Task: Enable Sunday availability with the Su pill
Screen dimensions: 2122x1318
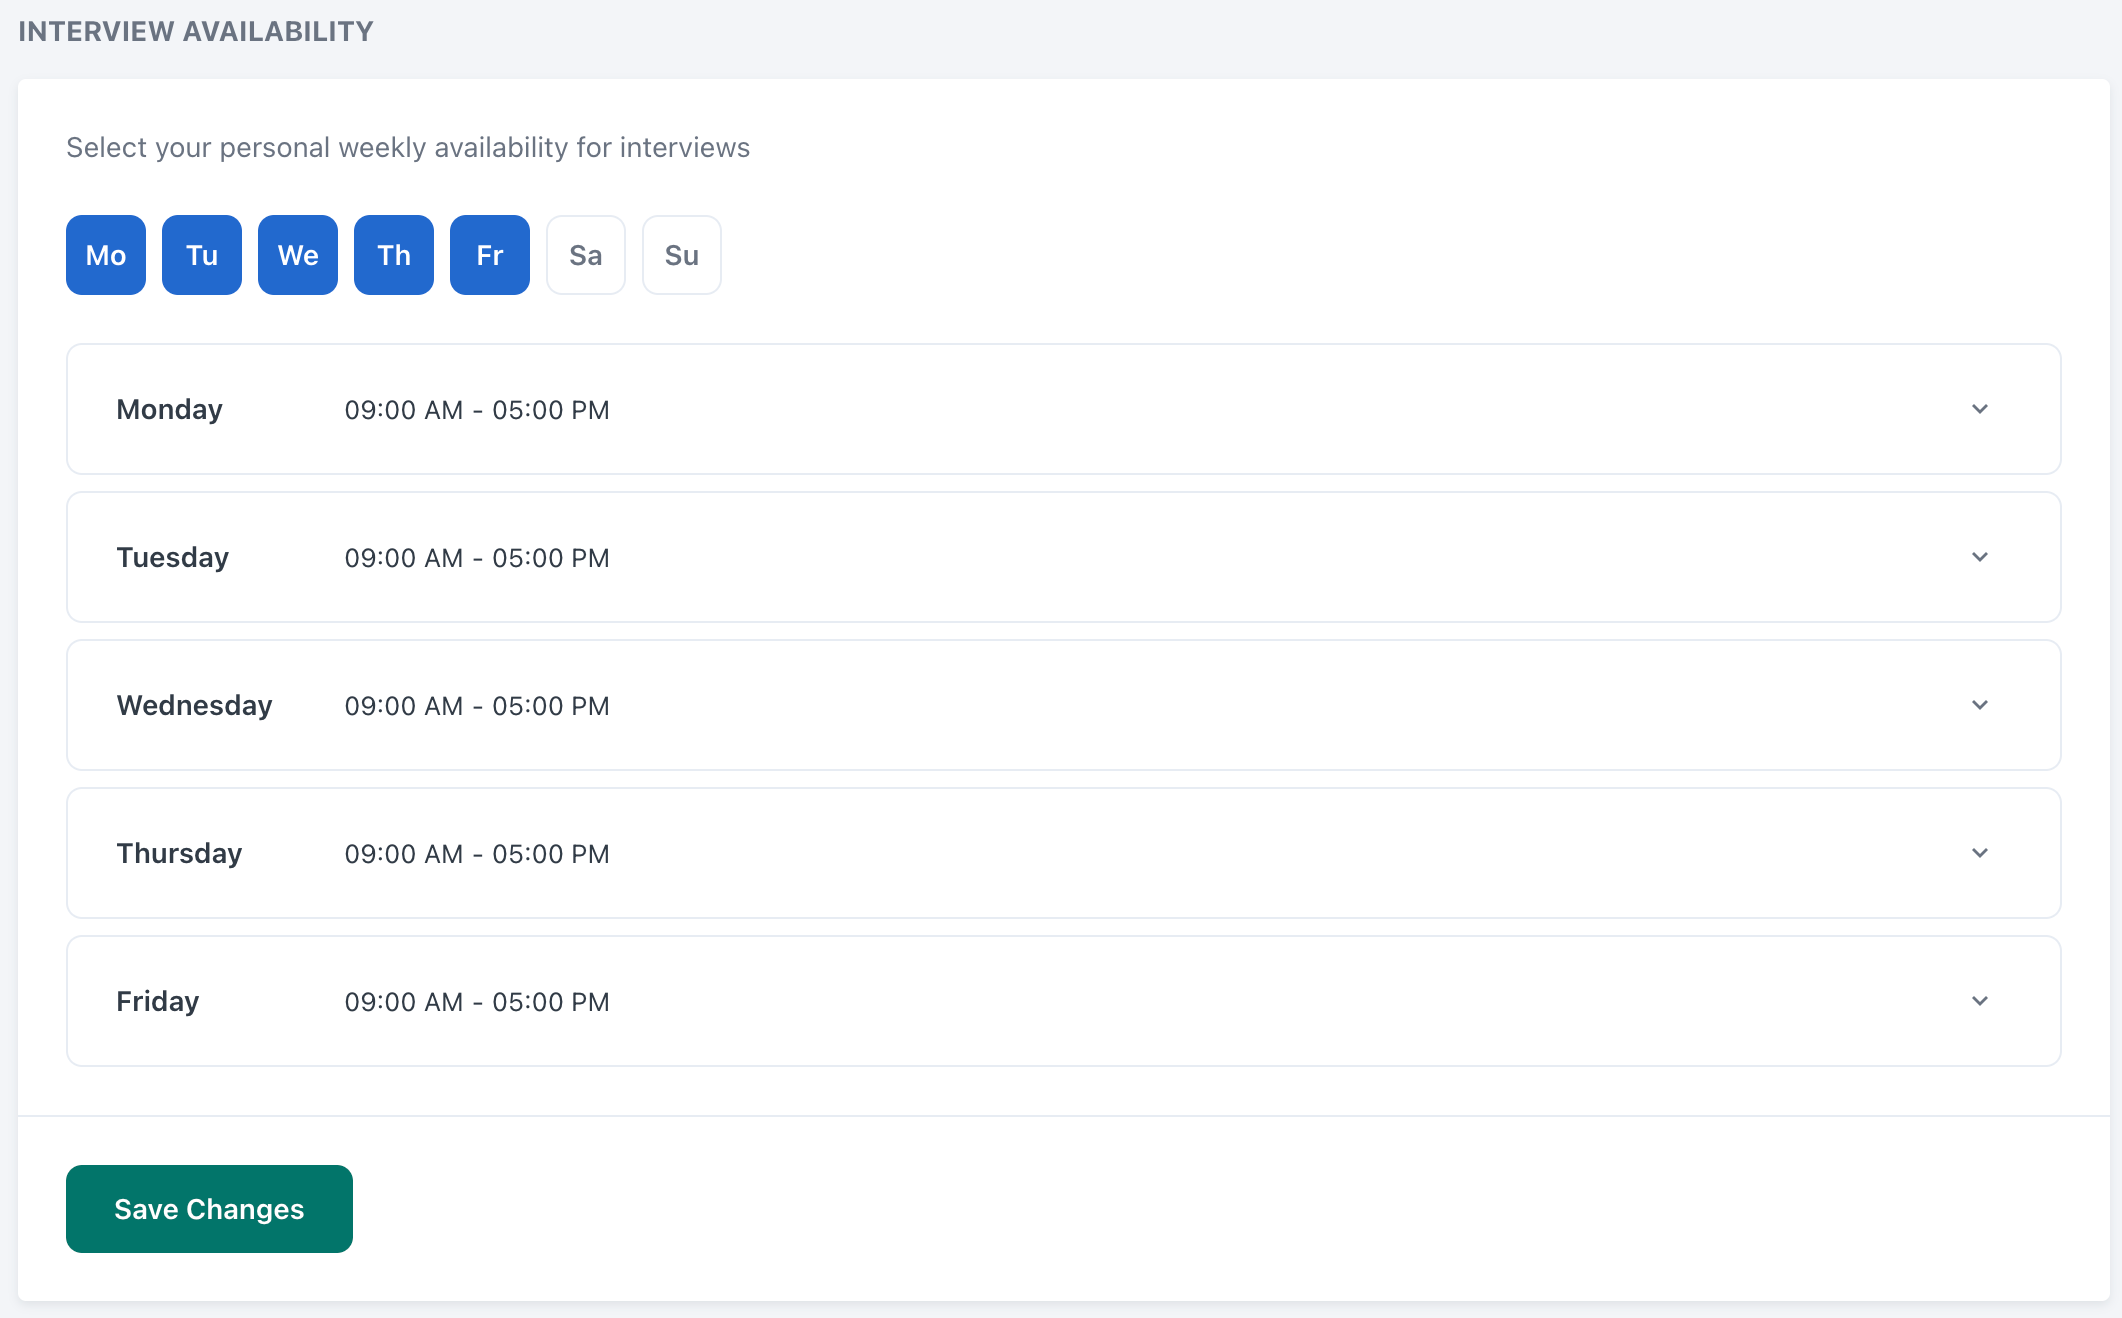Action: click(681, 255)
